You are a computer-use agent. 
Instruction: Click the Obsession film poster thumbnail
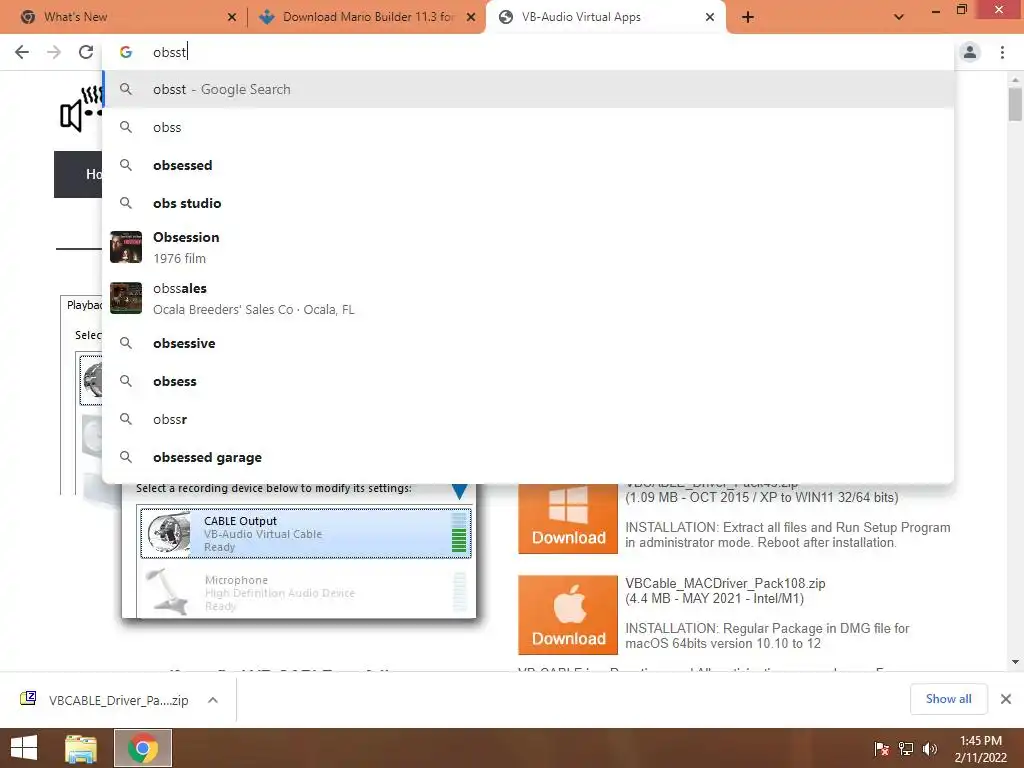click(x=126, y=247)
